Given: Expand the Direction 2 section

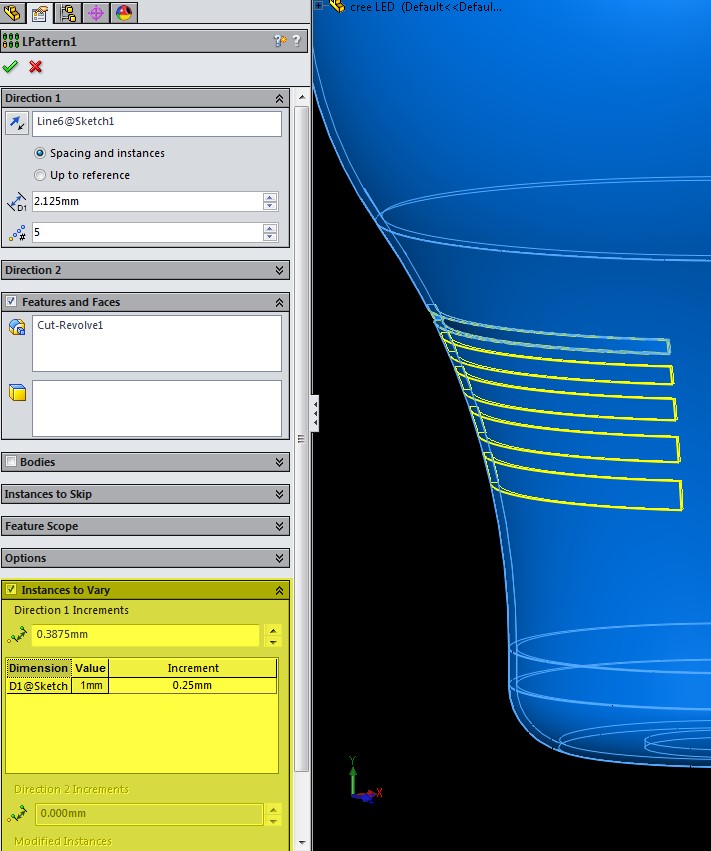Looking at the screenshot, I should [x=279, y=270].
